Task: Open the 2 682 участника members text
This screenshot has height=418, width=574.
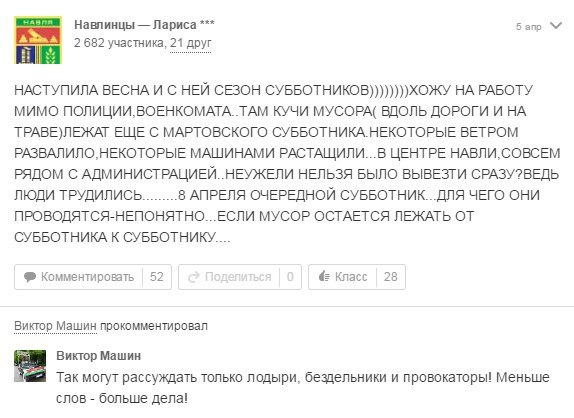Action: pyautogui.click(x=119, y=43)
